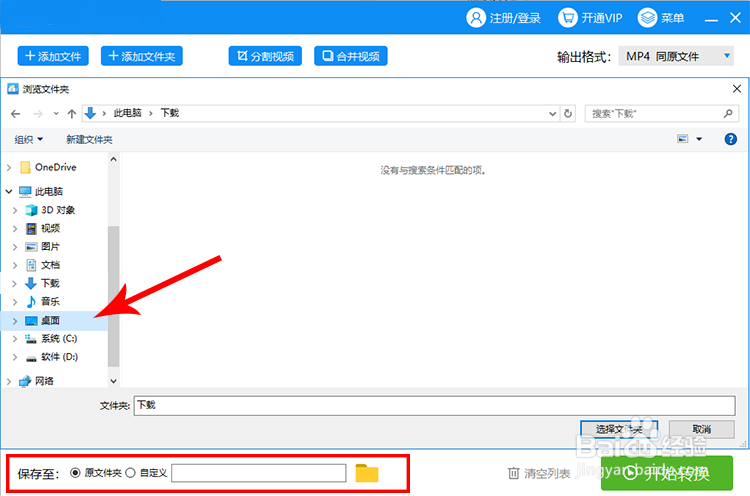Open the yellow browse folder icon
The height and width of the screenshot is (496, 750).
[x=367, y=473]
